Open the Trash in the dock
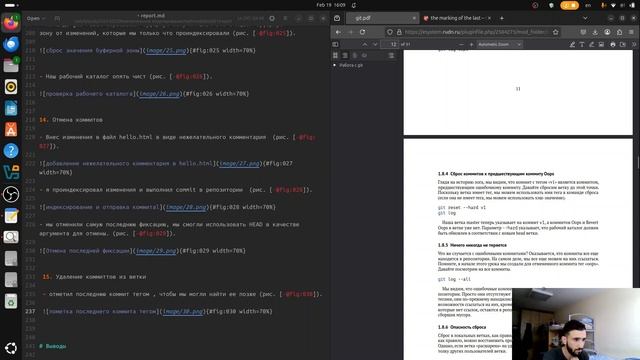The image size is (640, 360). tap(11, 301)
